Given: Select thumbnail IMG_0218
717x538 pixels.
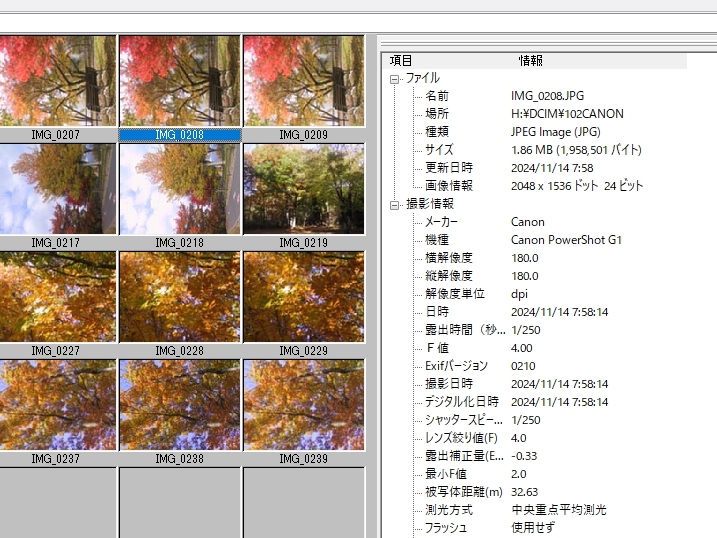Looking at the screenshot, I should click(x=180, y=189).
